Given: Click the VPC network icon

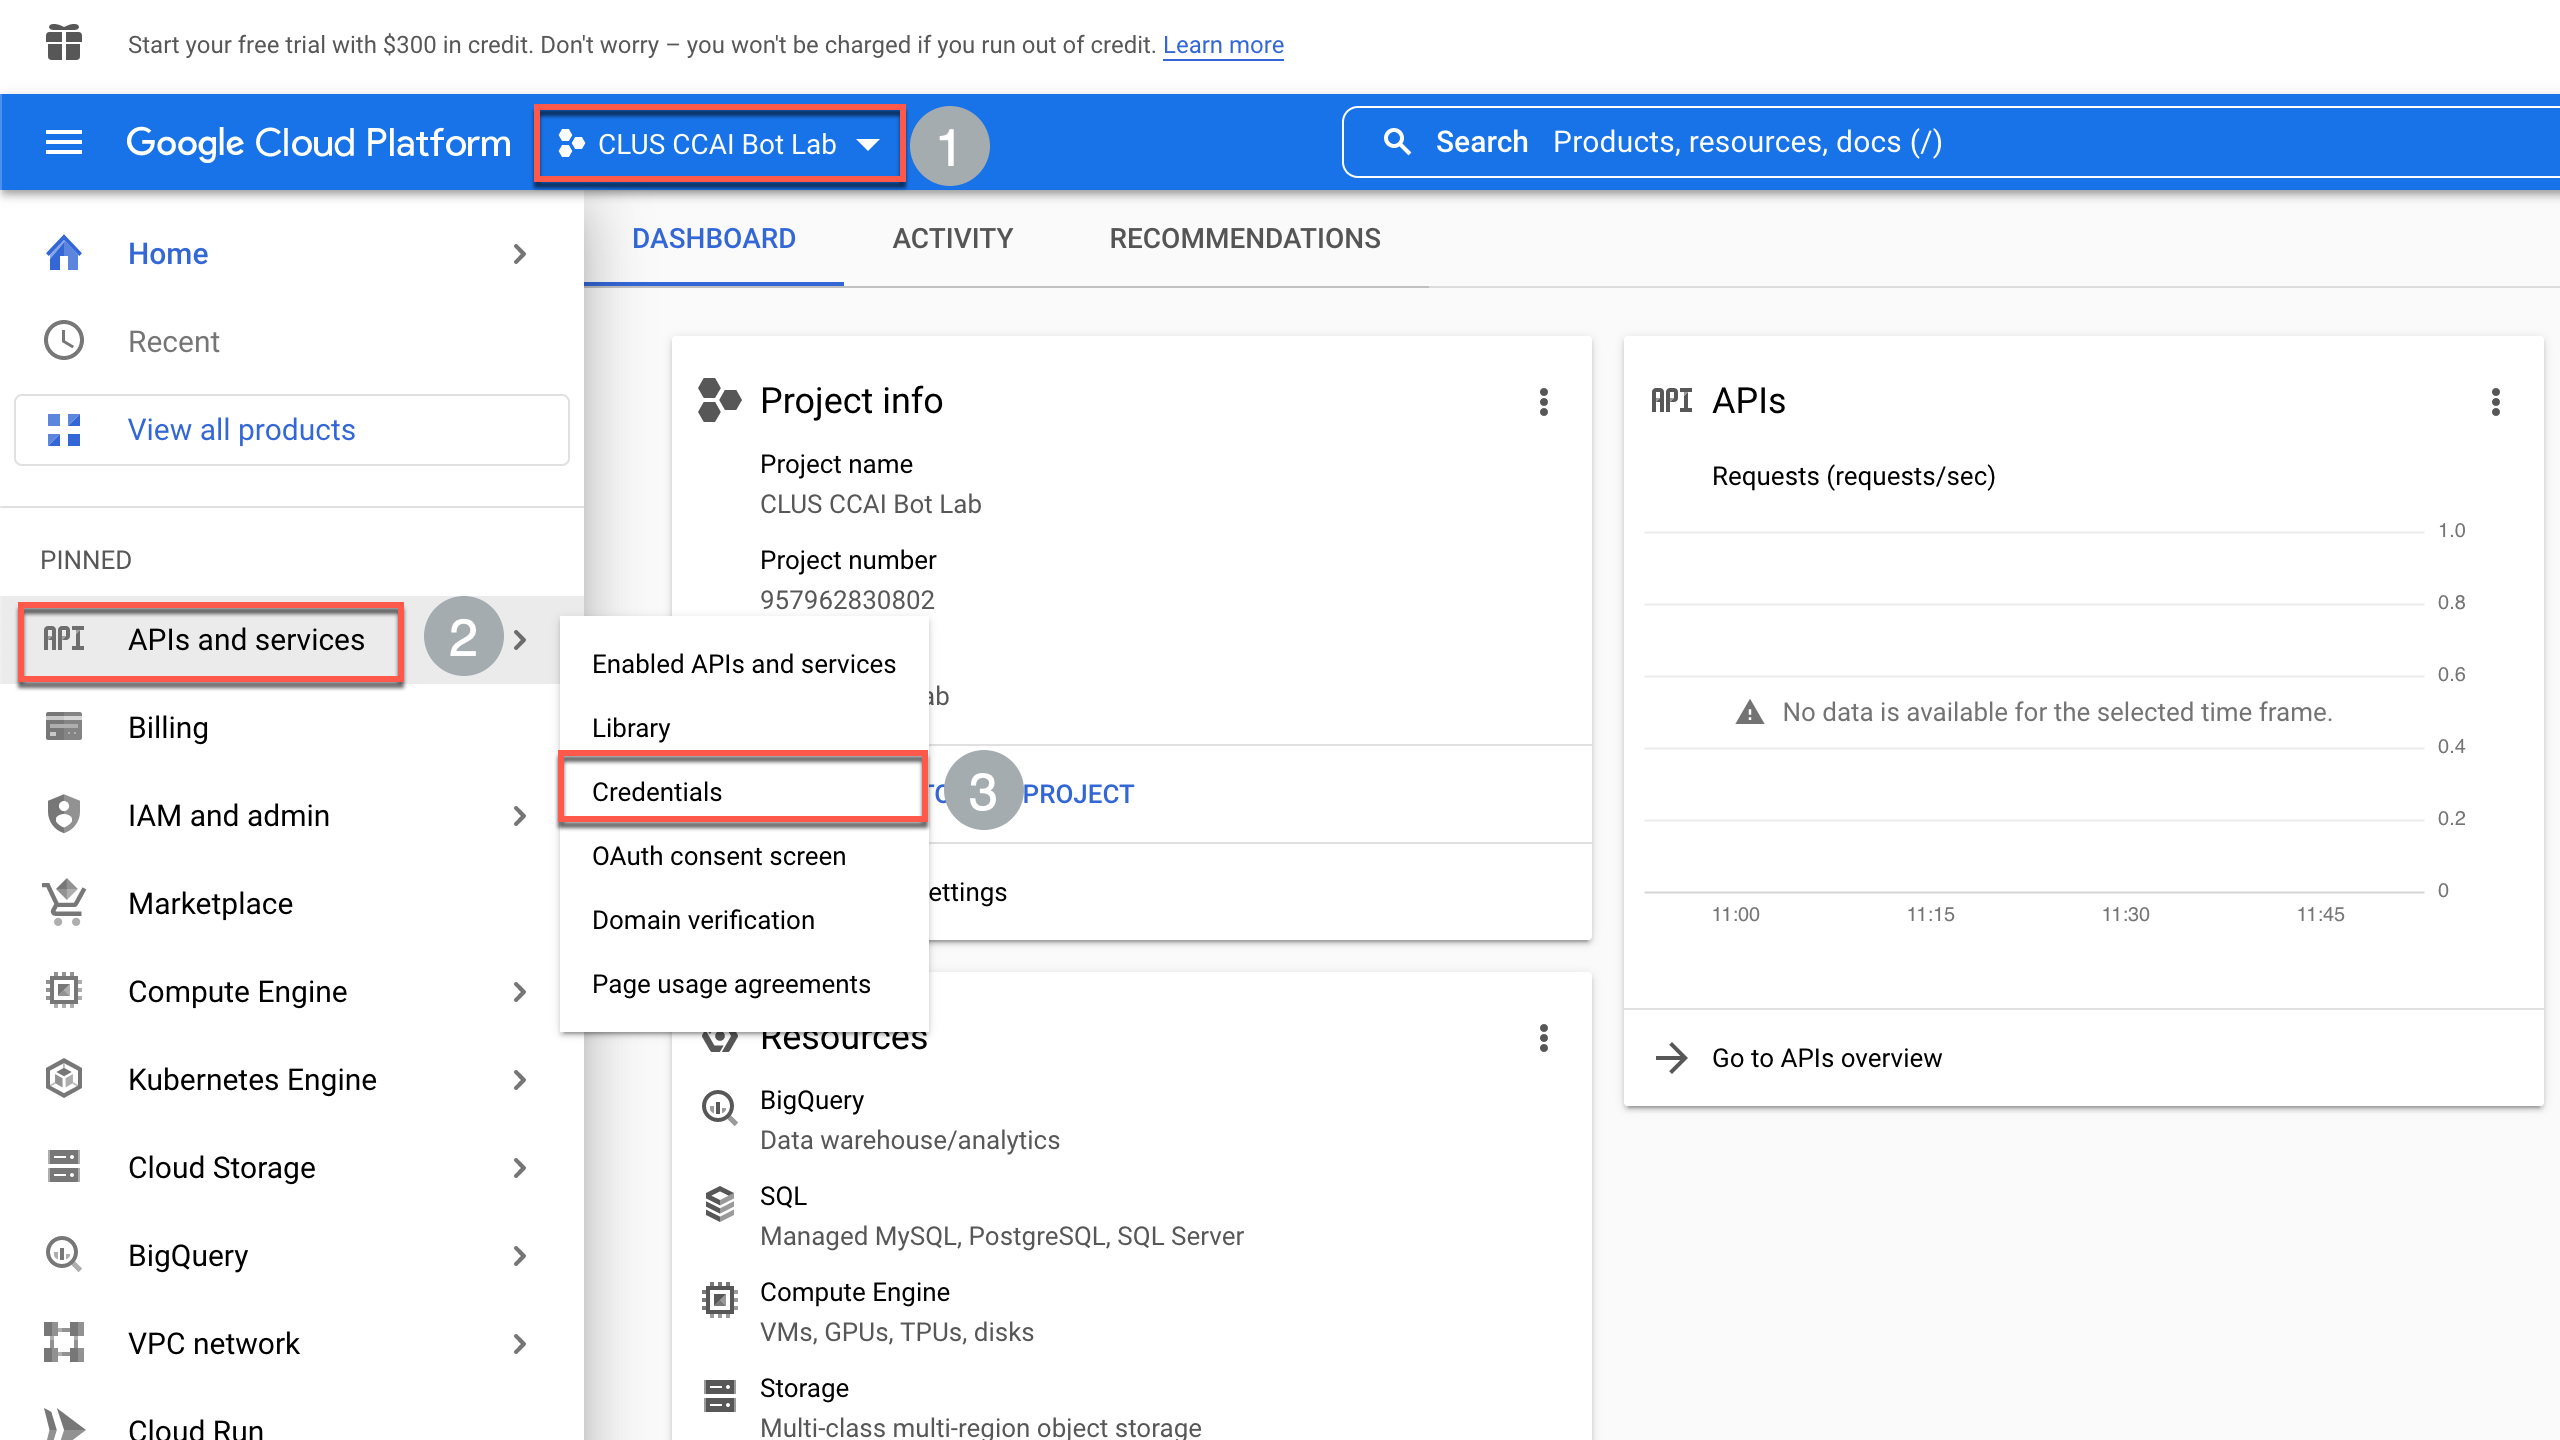Looking at the screenshot, I should (64, 1343).
